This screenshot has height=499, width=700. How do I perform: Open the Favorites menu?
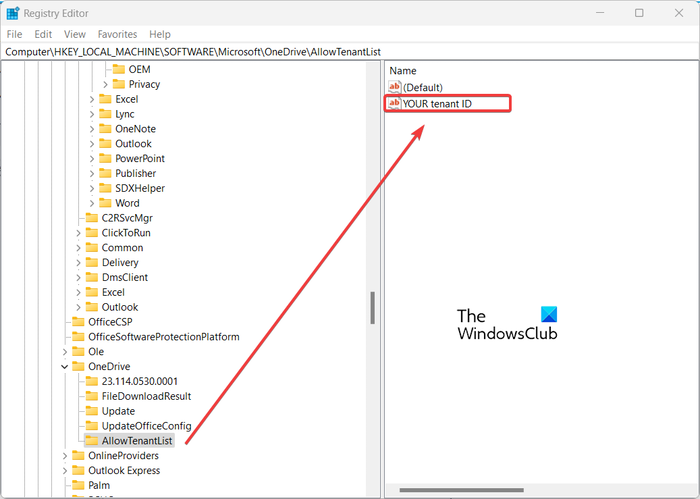(117, 34)
